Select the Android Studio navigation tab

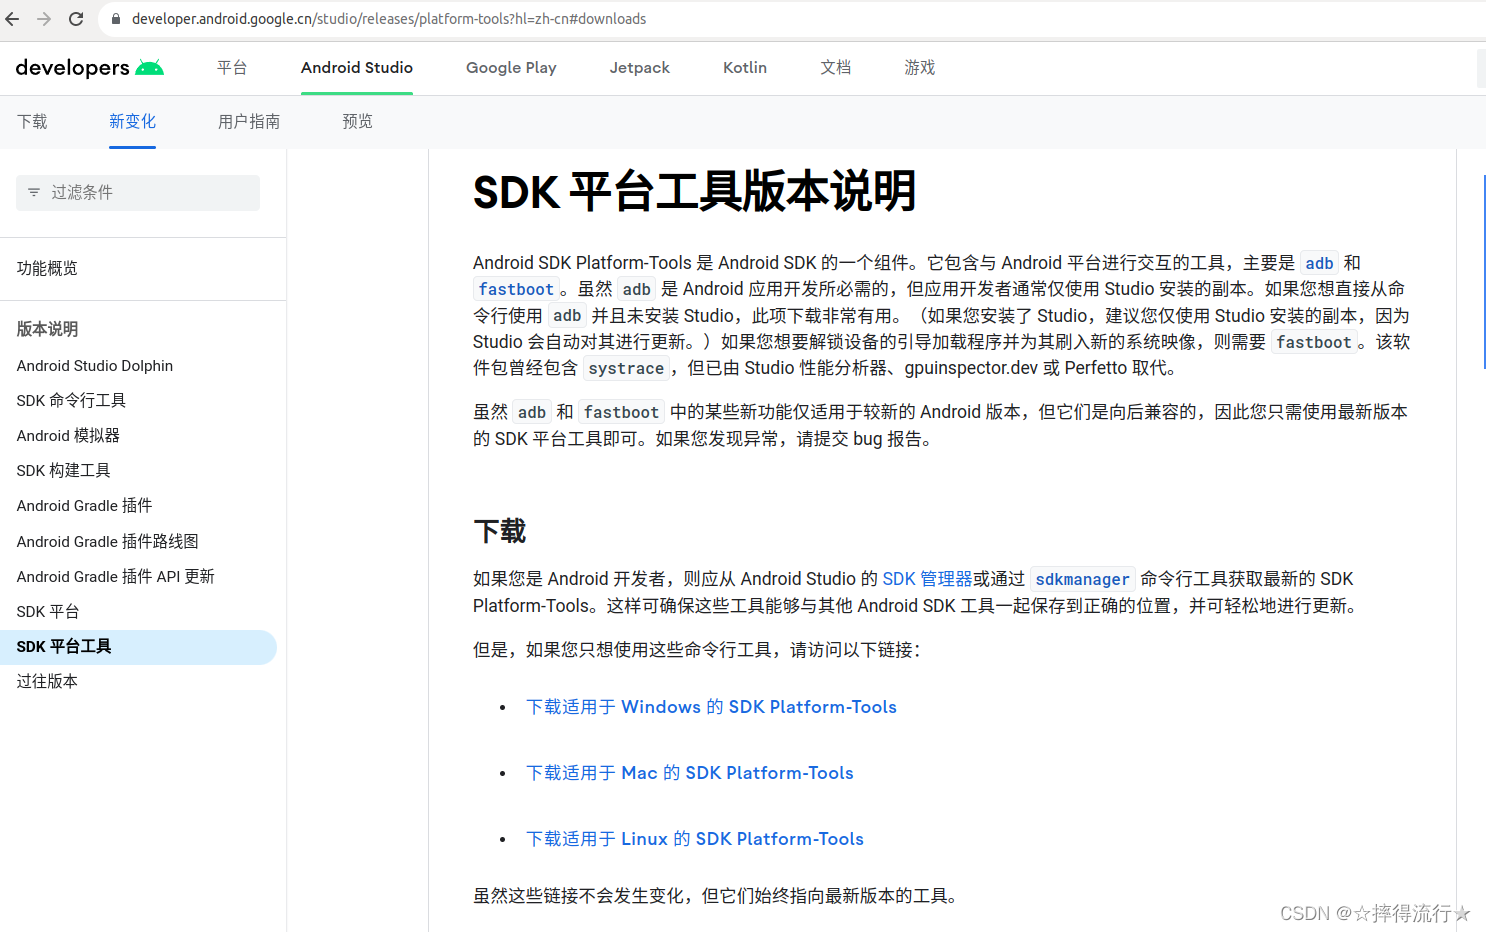[x=357, y=68]
